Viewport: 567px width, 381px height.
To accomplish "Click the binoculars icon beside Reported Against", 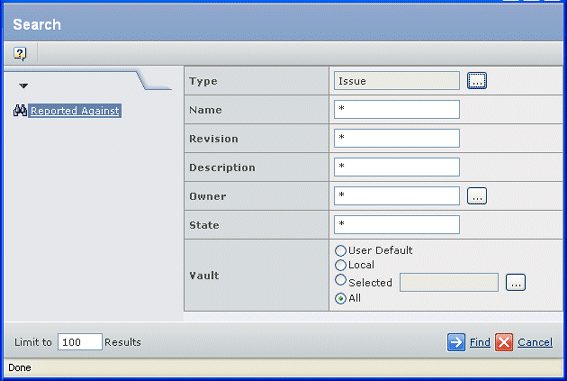I will tap(20, 110).
